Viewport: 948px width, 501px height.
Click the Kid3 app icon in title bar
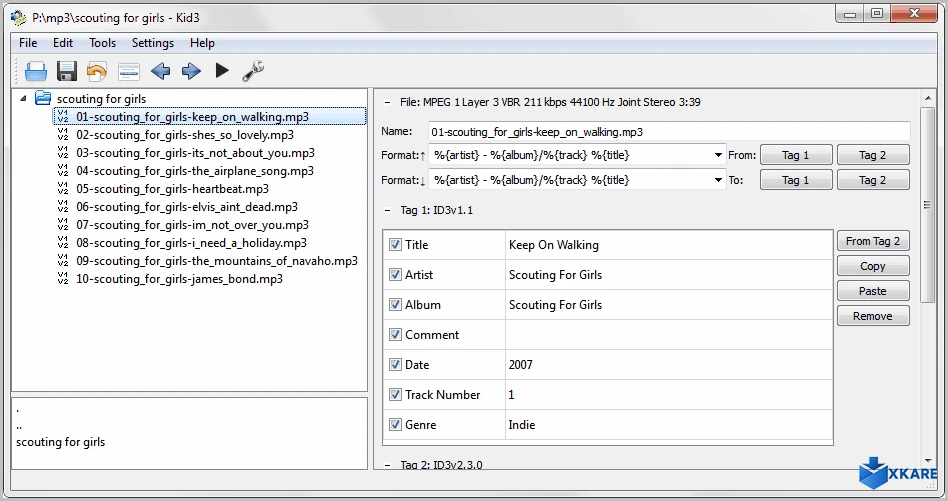(19, 18)
